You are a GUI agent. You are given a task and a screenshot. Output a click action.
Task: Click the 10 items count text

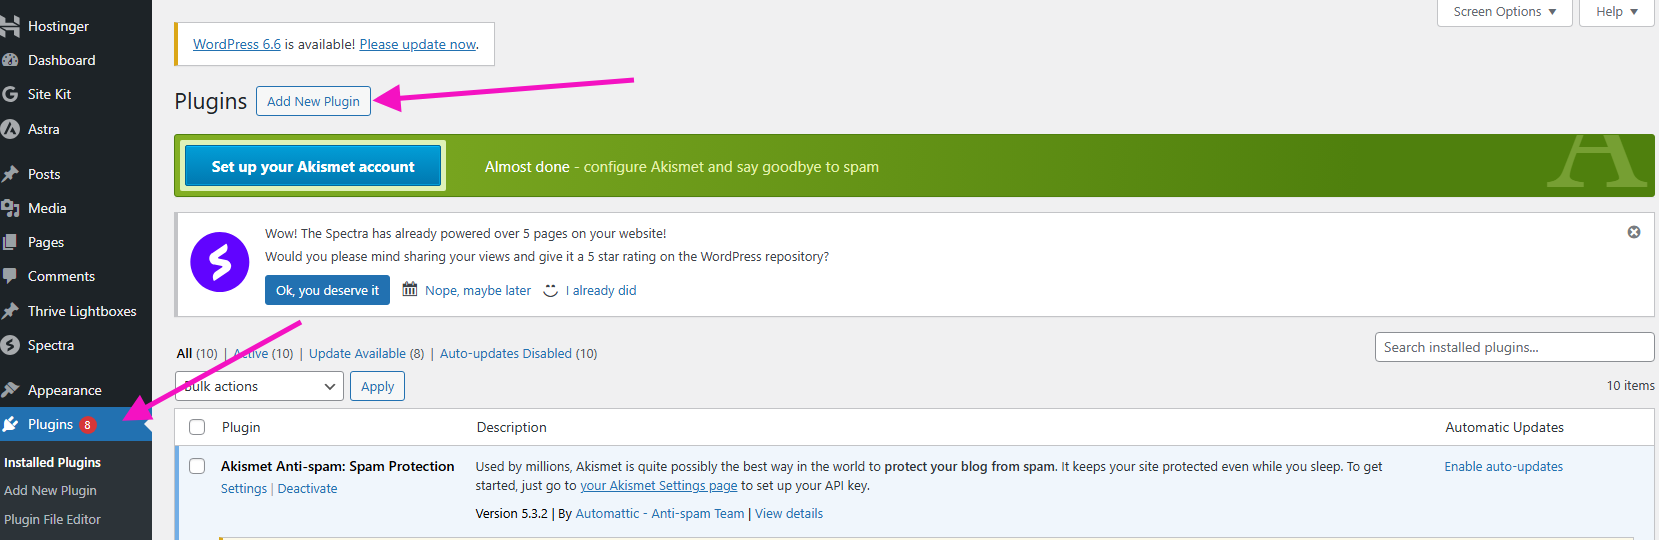tap(1630, 385)
